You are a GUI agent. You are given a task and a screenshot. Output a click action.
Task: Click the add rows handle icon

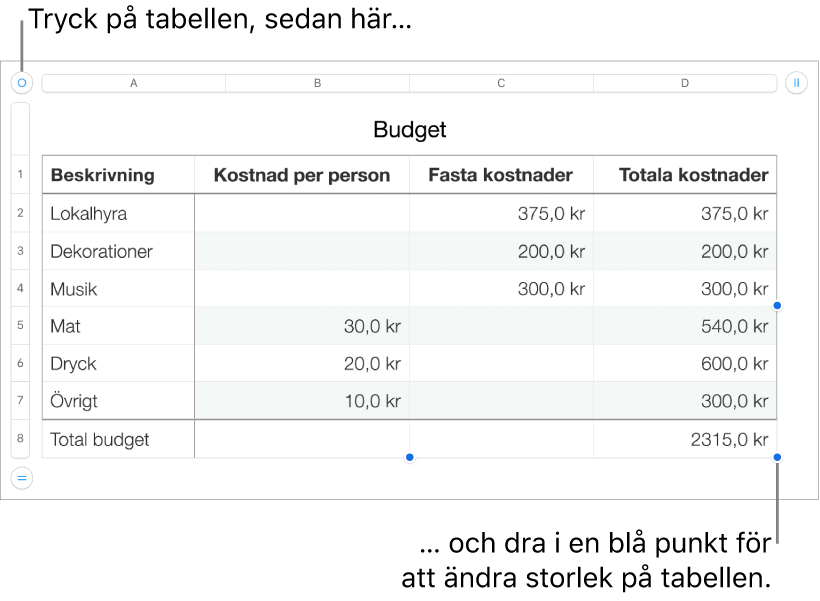[x=22, y=478]
